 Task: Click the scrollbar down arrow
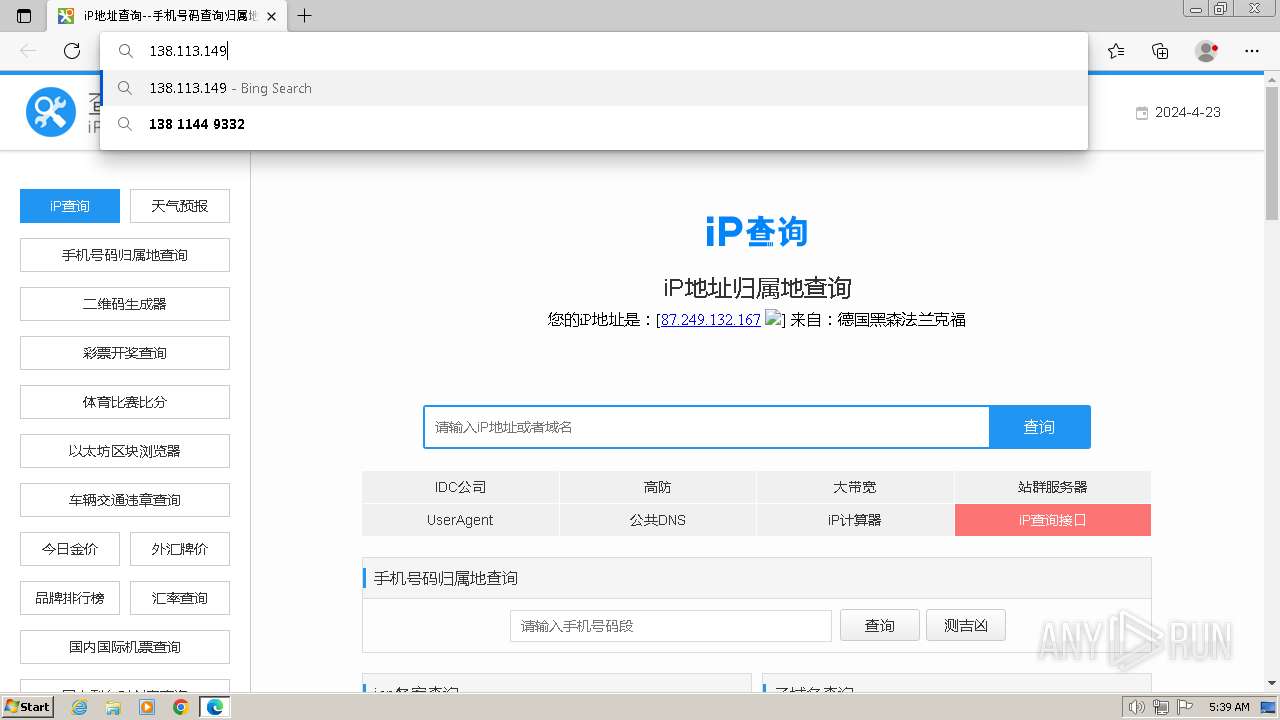[1272, 684]
